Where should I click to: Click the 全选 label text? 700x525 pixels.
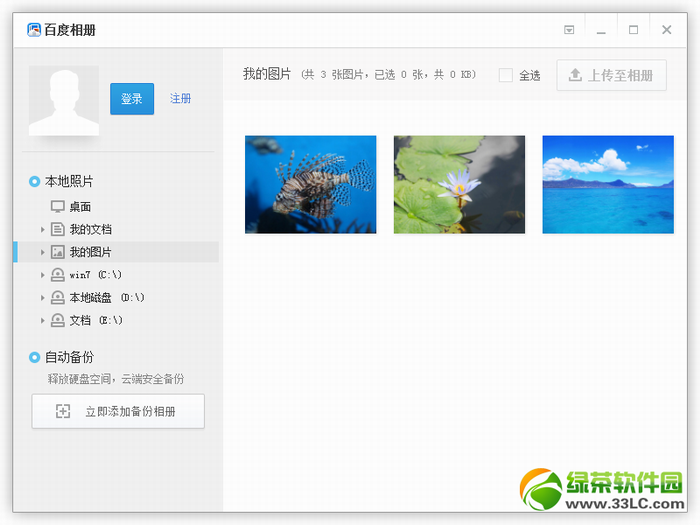click(x=530, y=75)
